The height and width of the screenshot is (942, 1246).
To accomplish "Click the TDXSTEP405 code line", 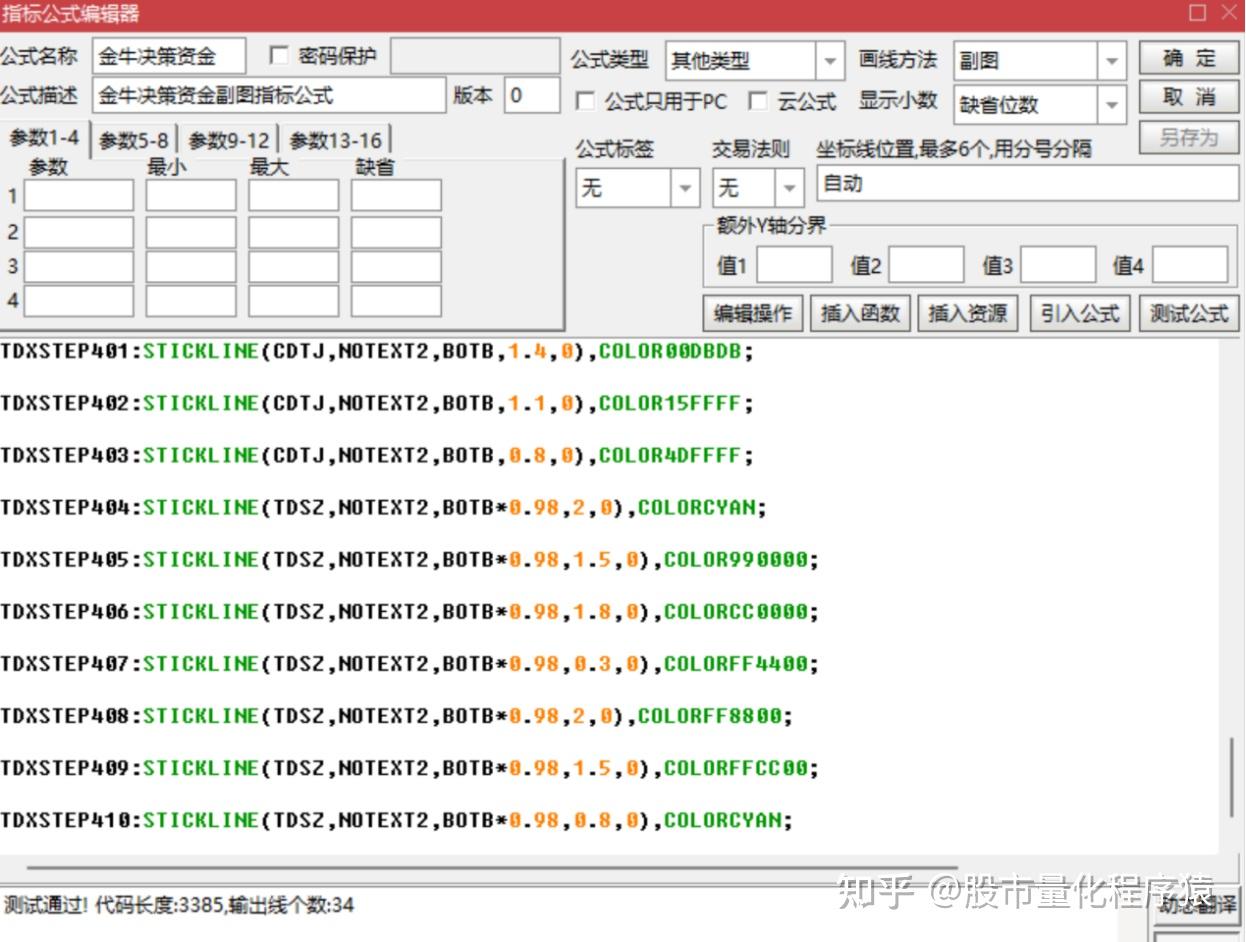I will tap(410, 560).
